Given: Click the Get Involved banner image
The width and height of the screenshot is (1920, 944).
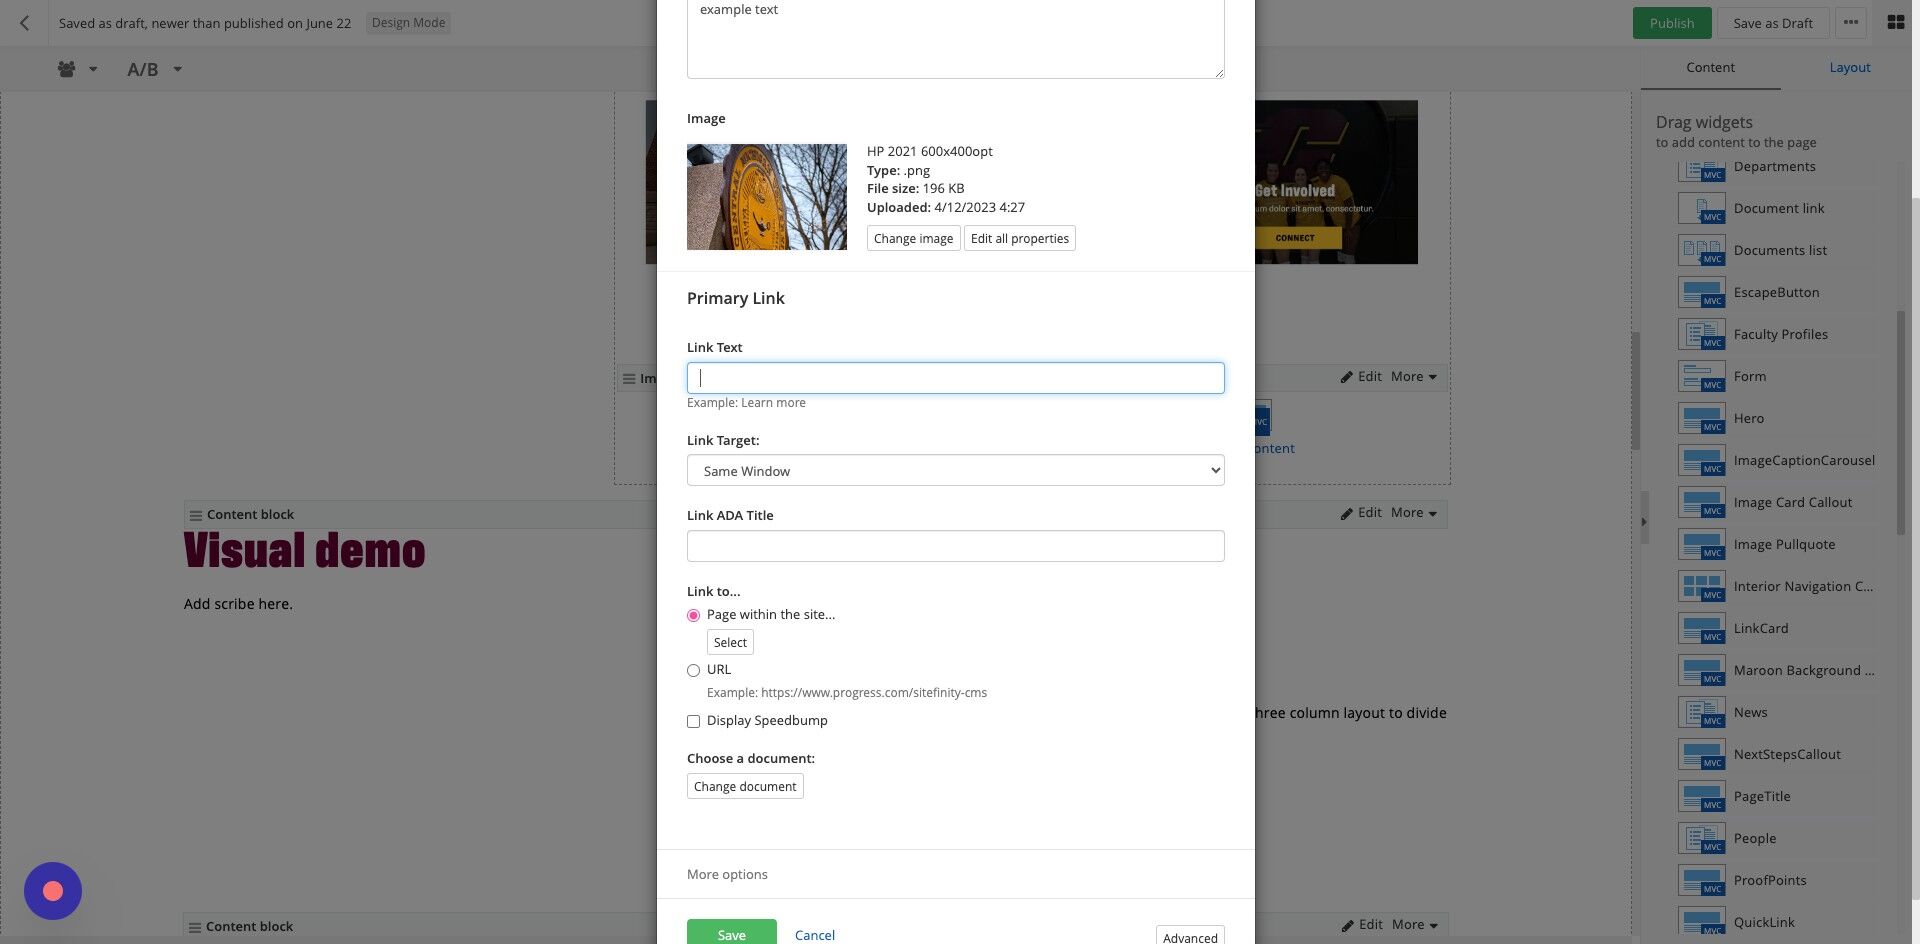Looking at the screenshot, I should 1336,182.
